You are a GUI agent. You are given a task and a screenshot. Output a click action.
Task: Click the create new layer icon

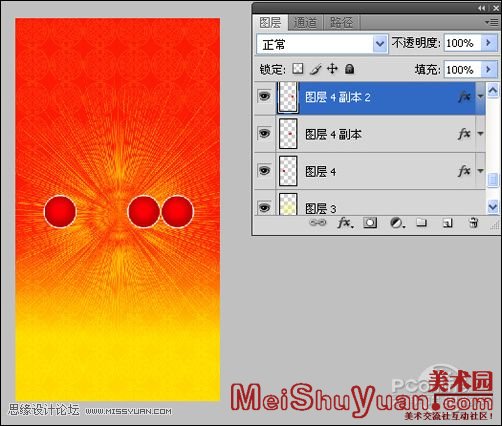click(x=447, y=223)
